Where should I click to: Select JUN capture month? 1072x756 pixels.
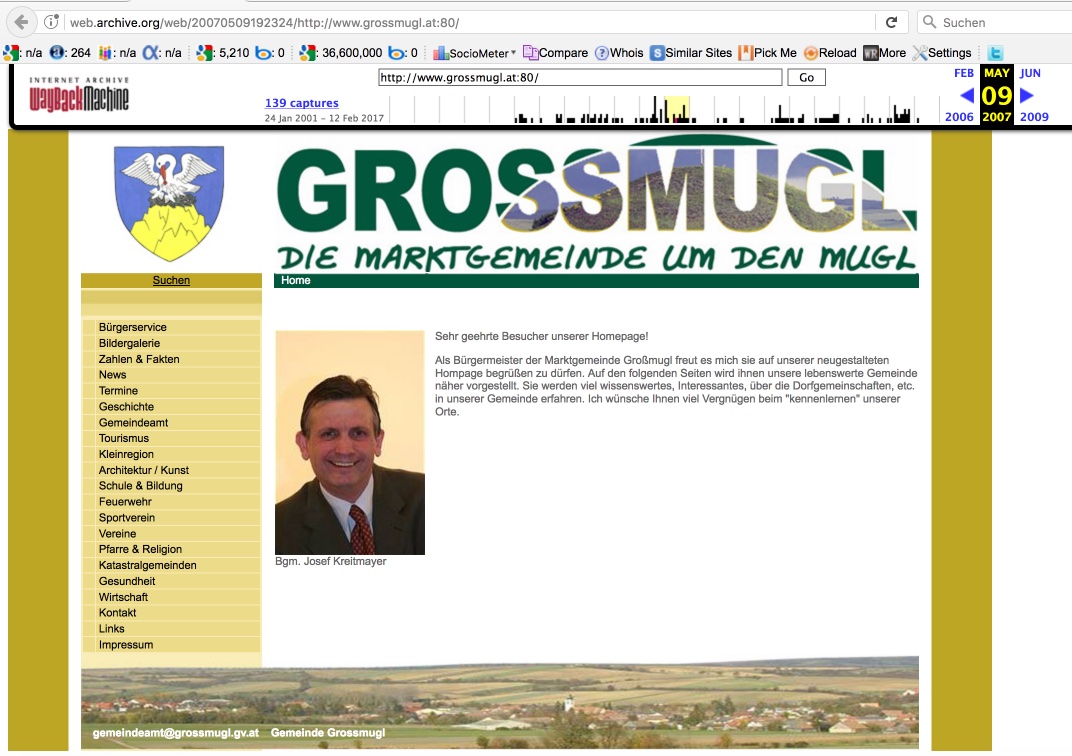[x=1030, y=73]
